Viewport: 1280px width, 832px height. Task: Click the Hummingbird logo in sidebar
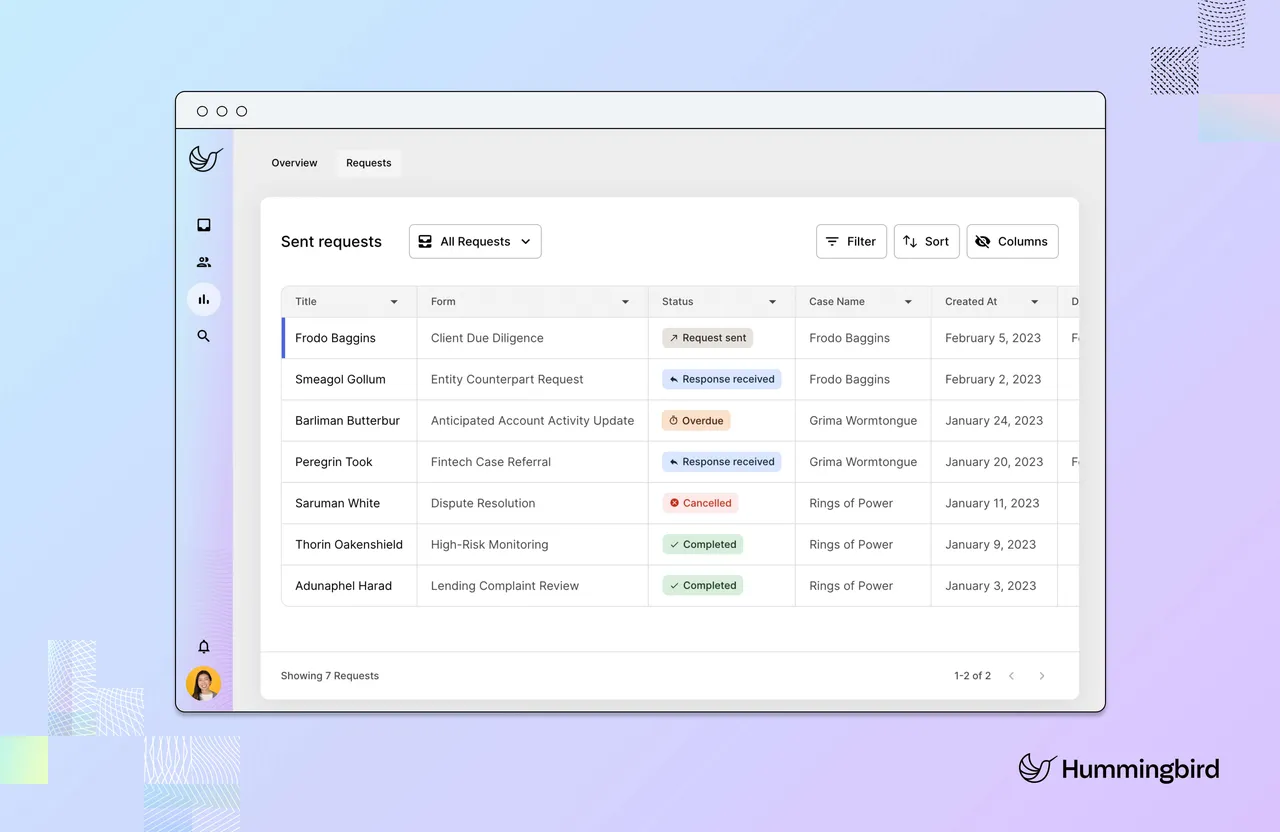click(205, 159)
